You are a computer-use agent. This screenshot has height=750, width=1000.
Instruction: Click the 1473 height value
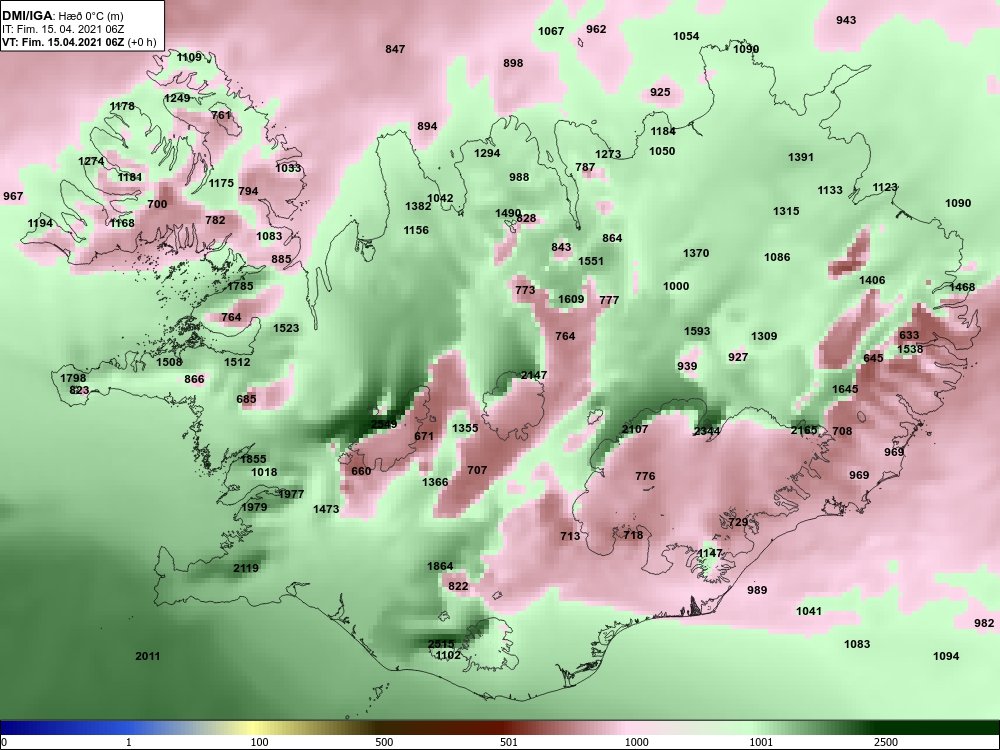pos(326,509)
